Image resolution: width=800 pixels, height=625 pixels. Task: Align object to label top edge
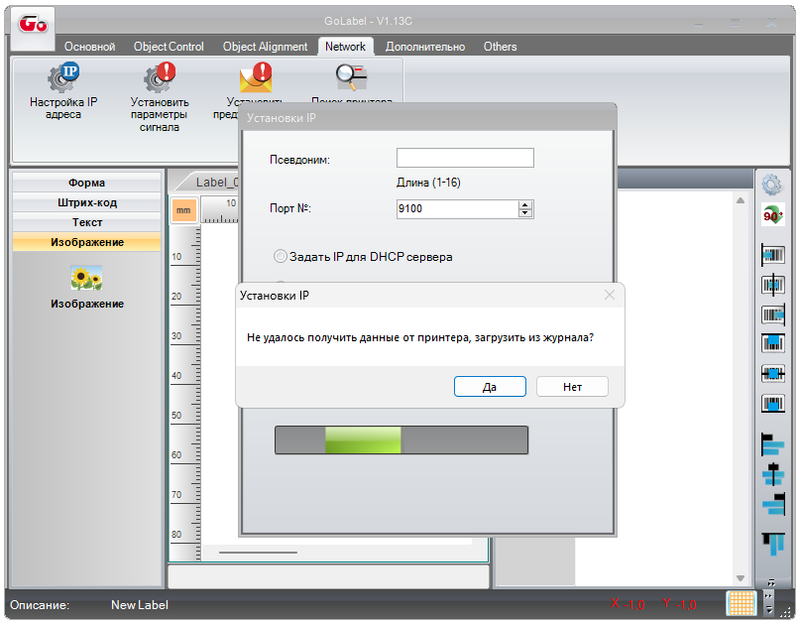click(772, 343)
